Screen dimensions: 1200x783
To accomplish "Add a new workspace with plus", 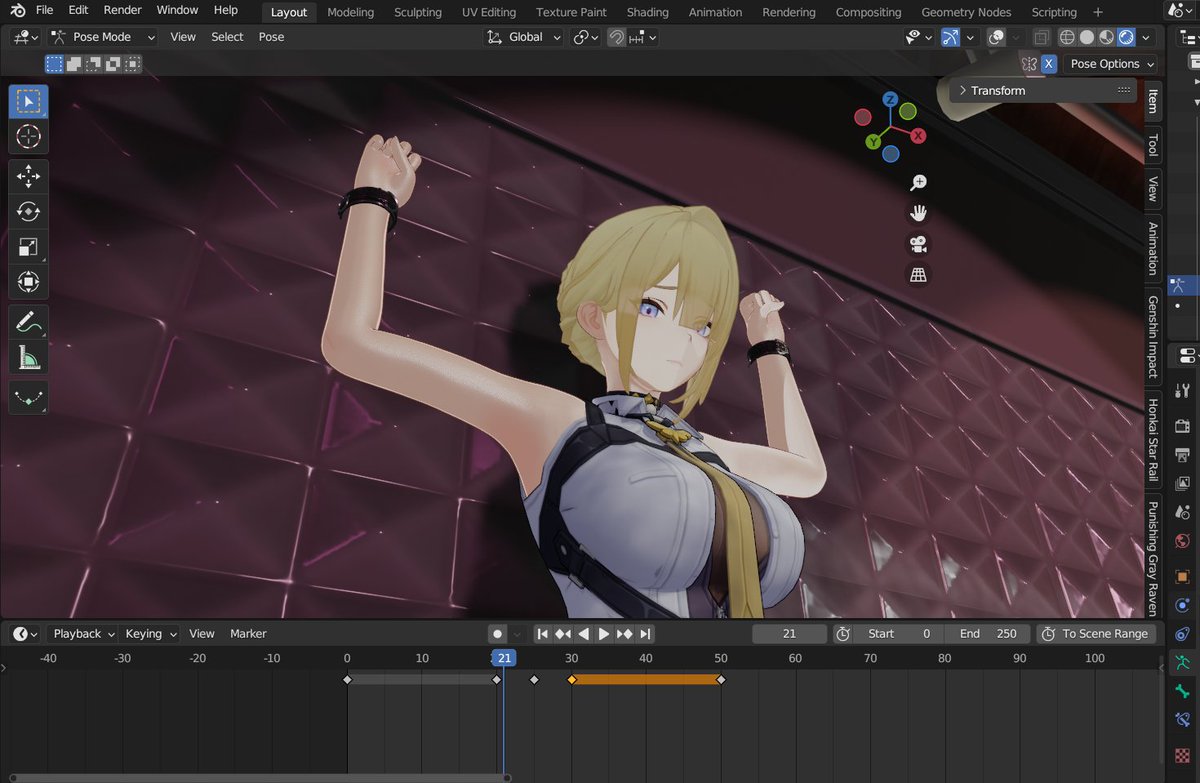I will 1098,12.
